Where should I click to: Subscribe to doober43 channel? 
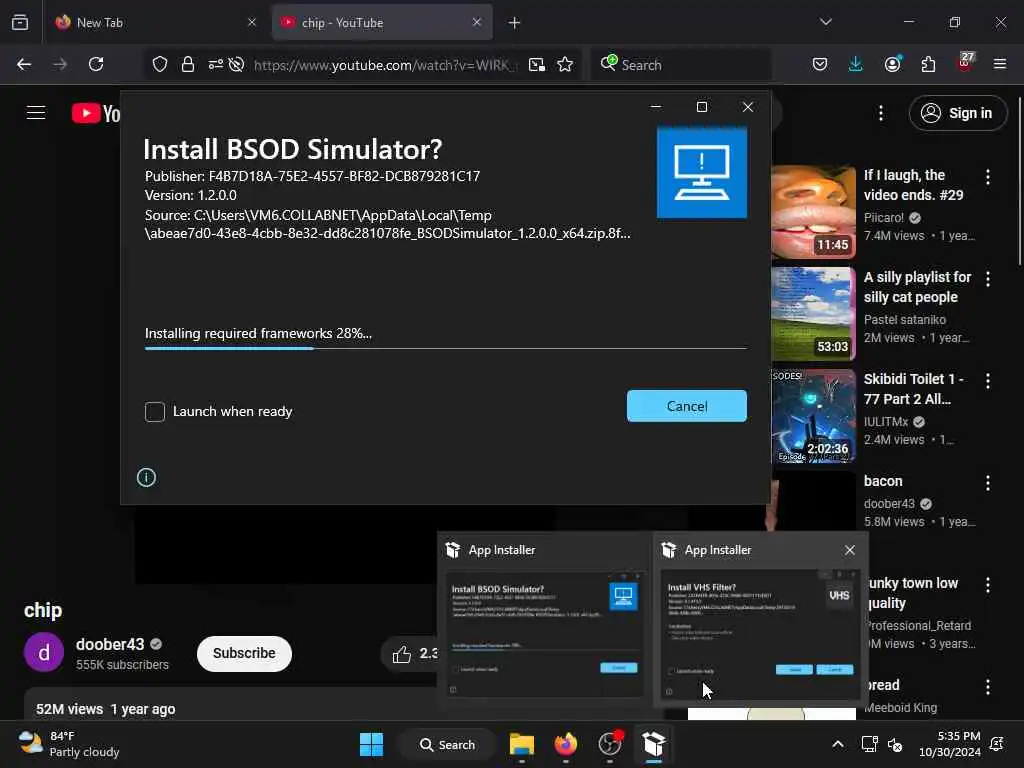tap(244, 653)
